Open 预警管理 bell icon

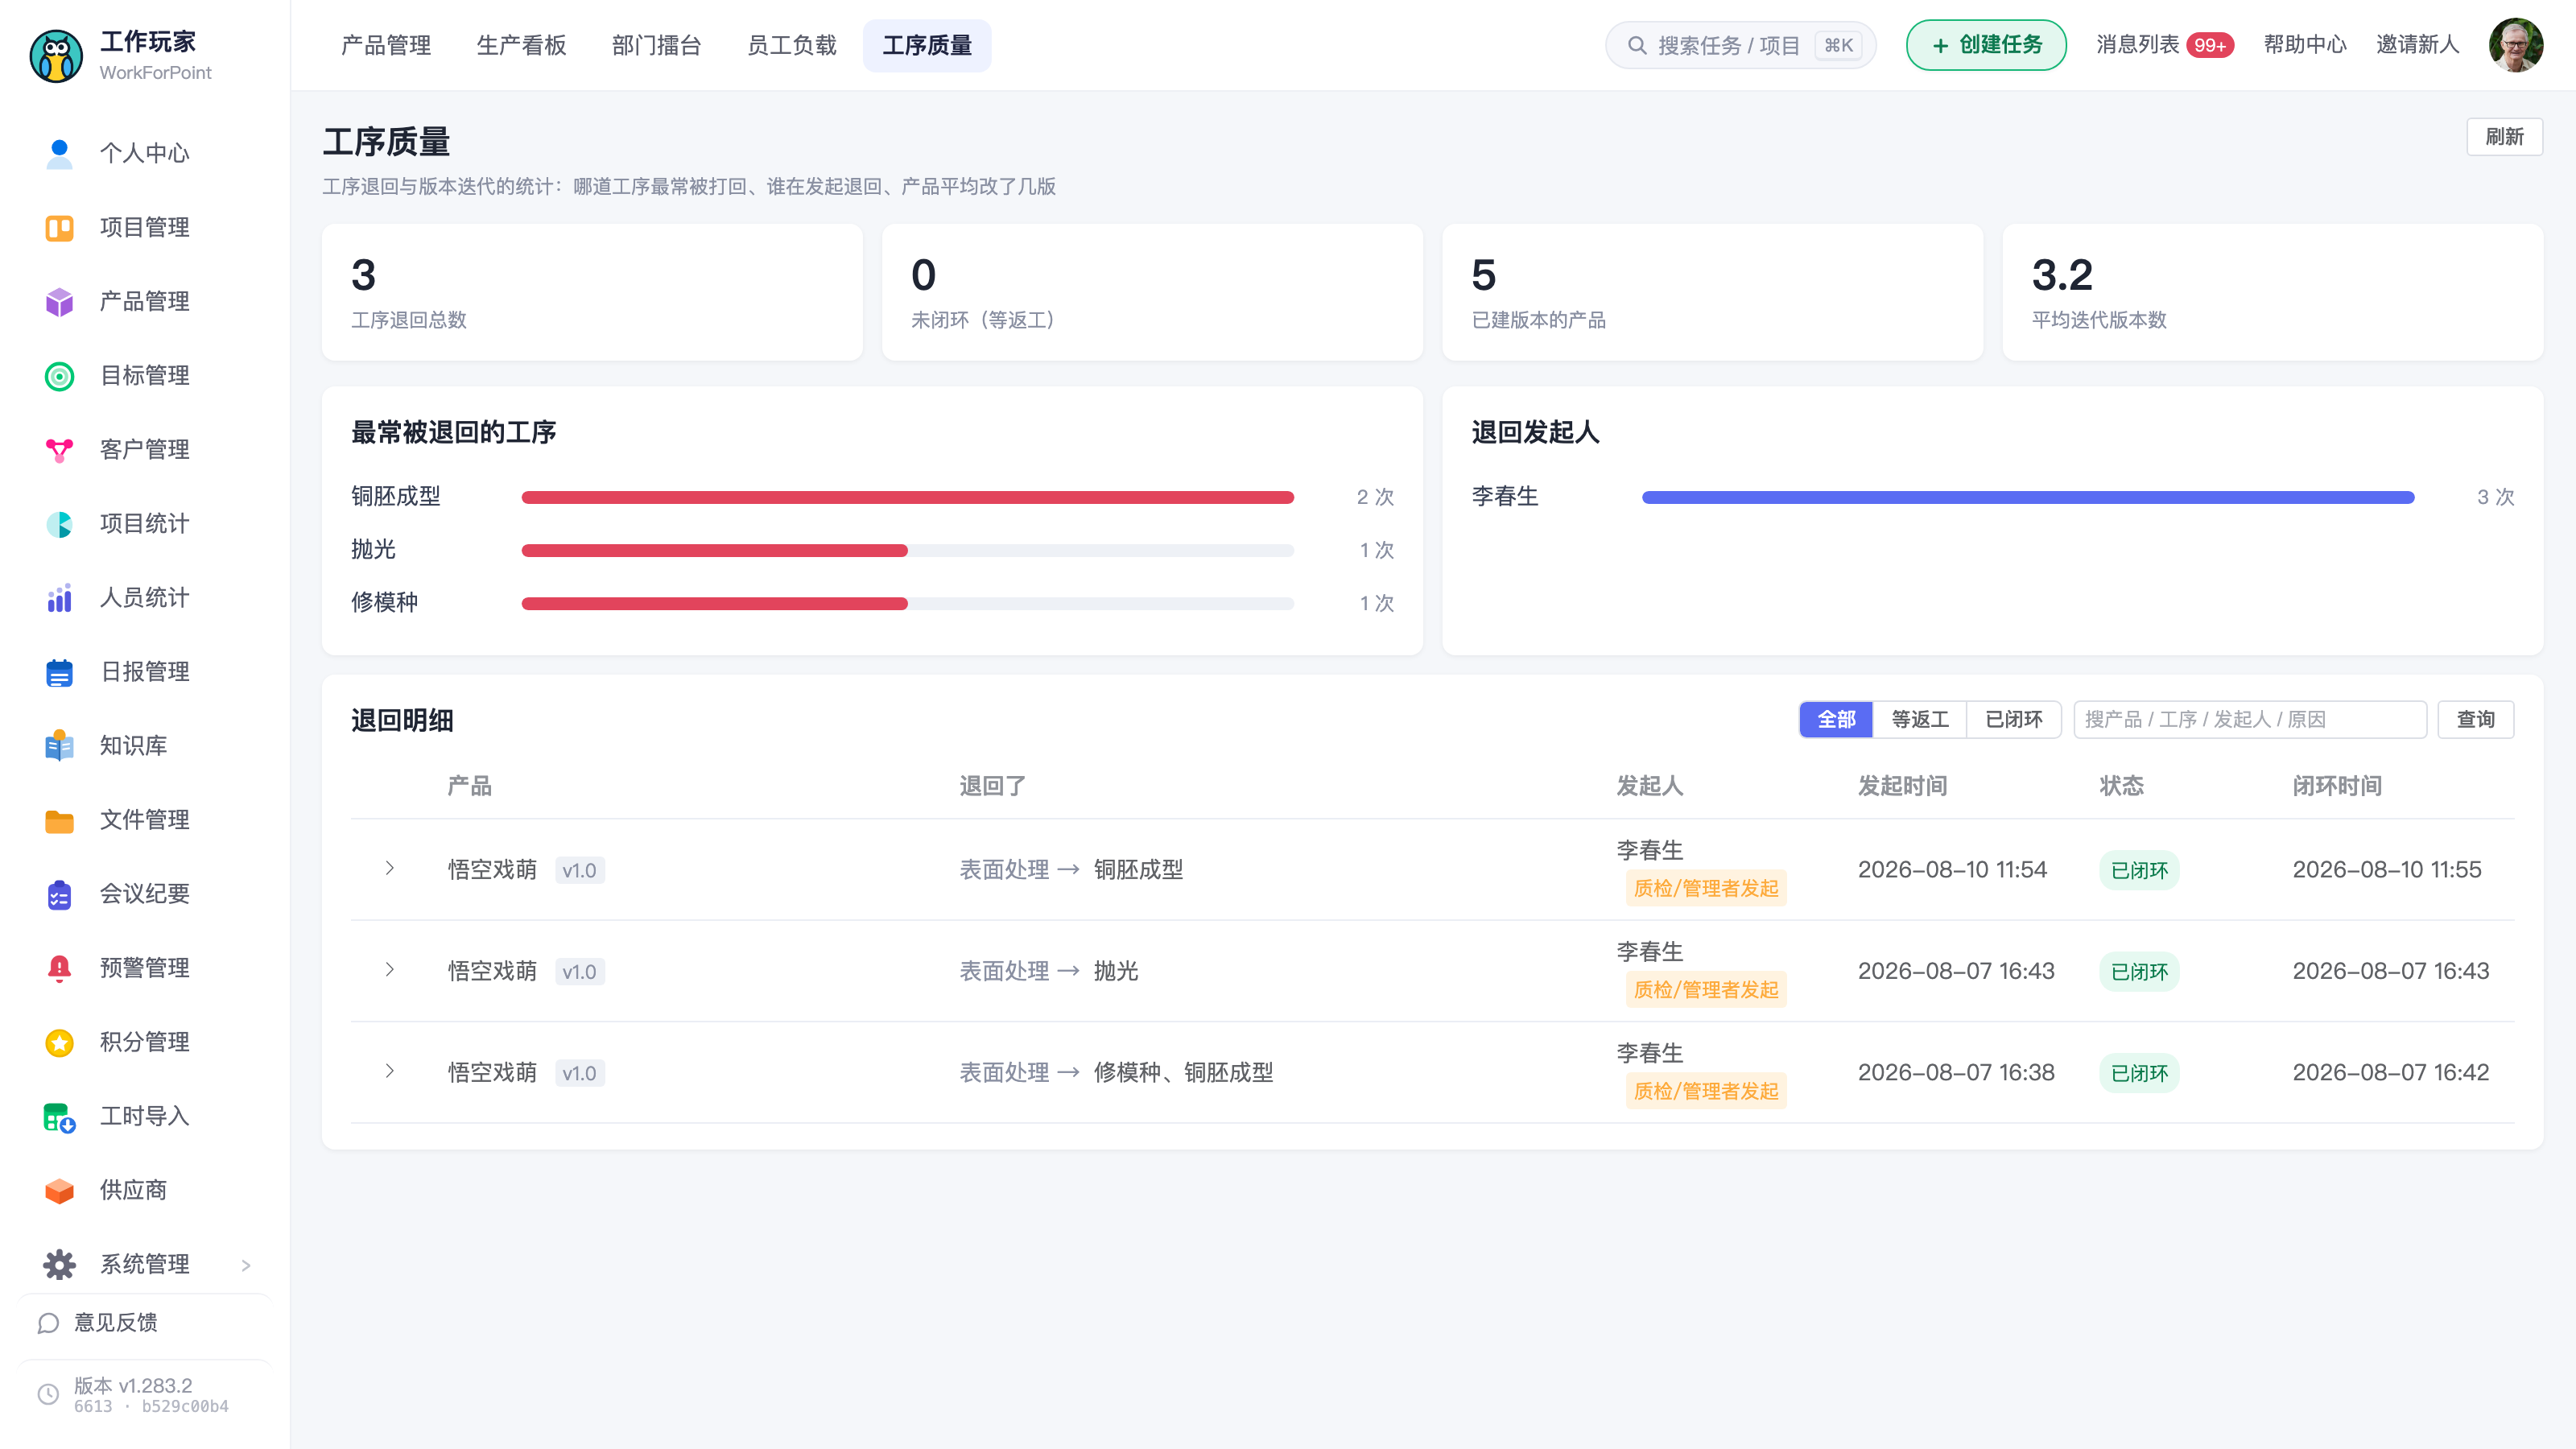59,968
